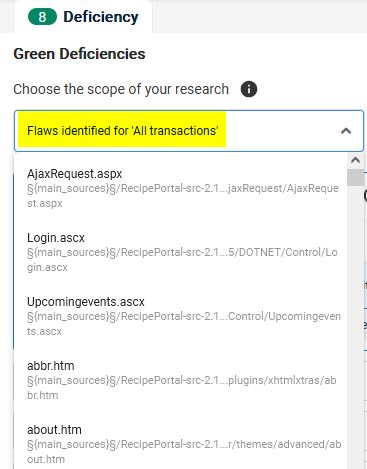Select about.htm entry
Screen dimensions: 367x469
pos(180,444)
